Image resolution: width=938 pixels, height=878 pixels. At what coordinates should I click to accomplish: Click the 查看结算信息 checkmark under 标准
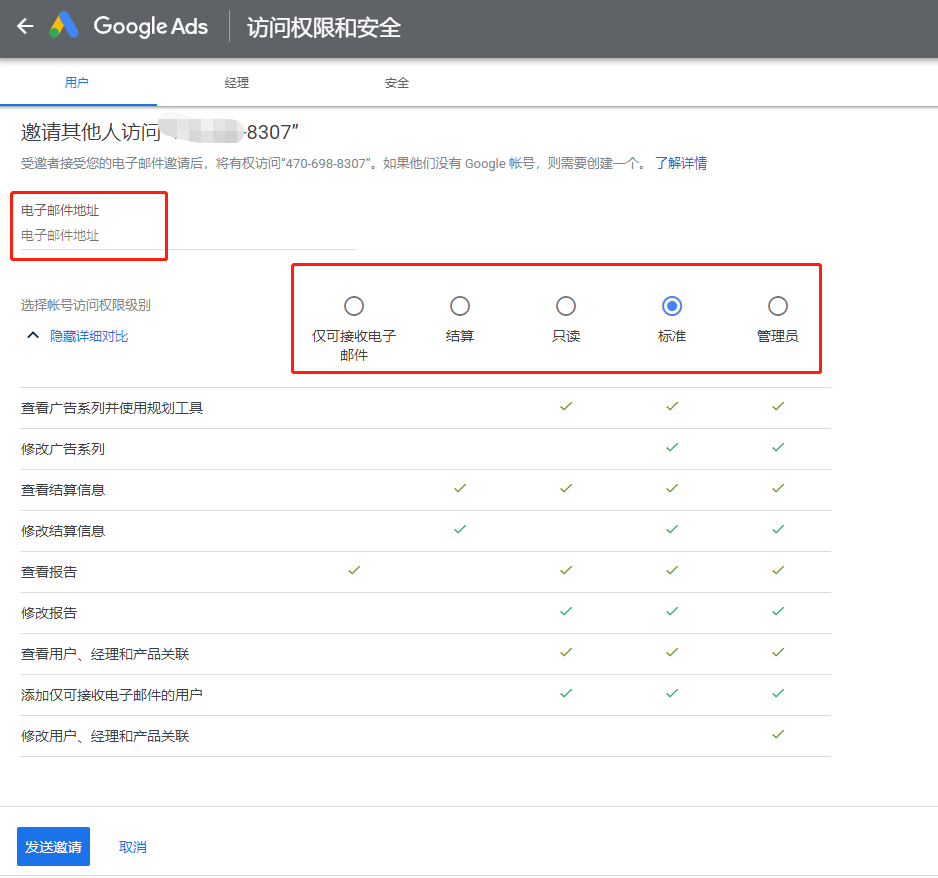click(x=672, y=488)
